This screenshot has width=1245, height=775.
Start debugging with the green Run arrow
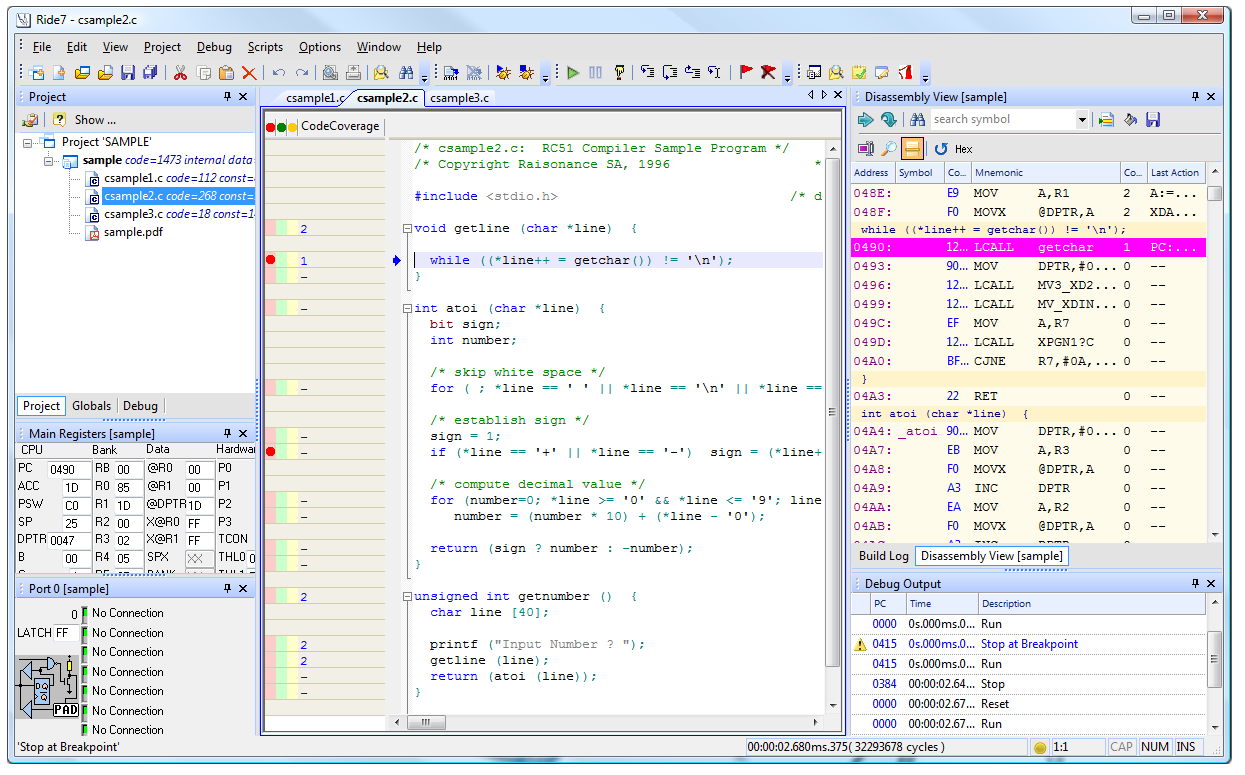(573, 72)
